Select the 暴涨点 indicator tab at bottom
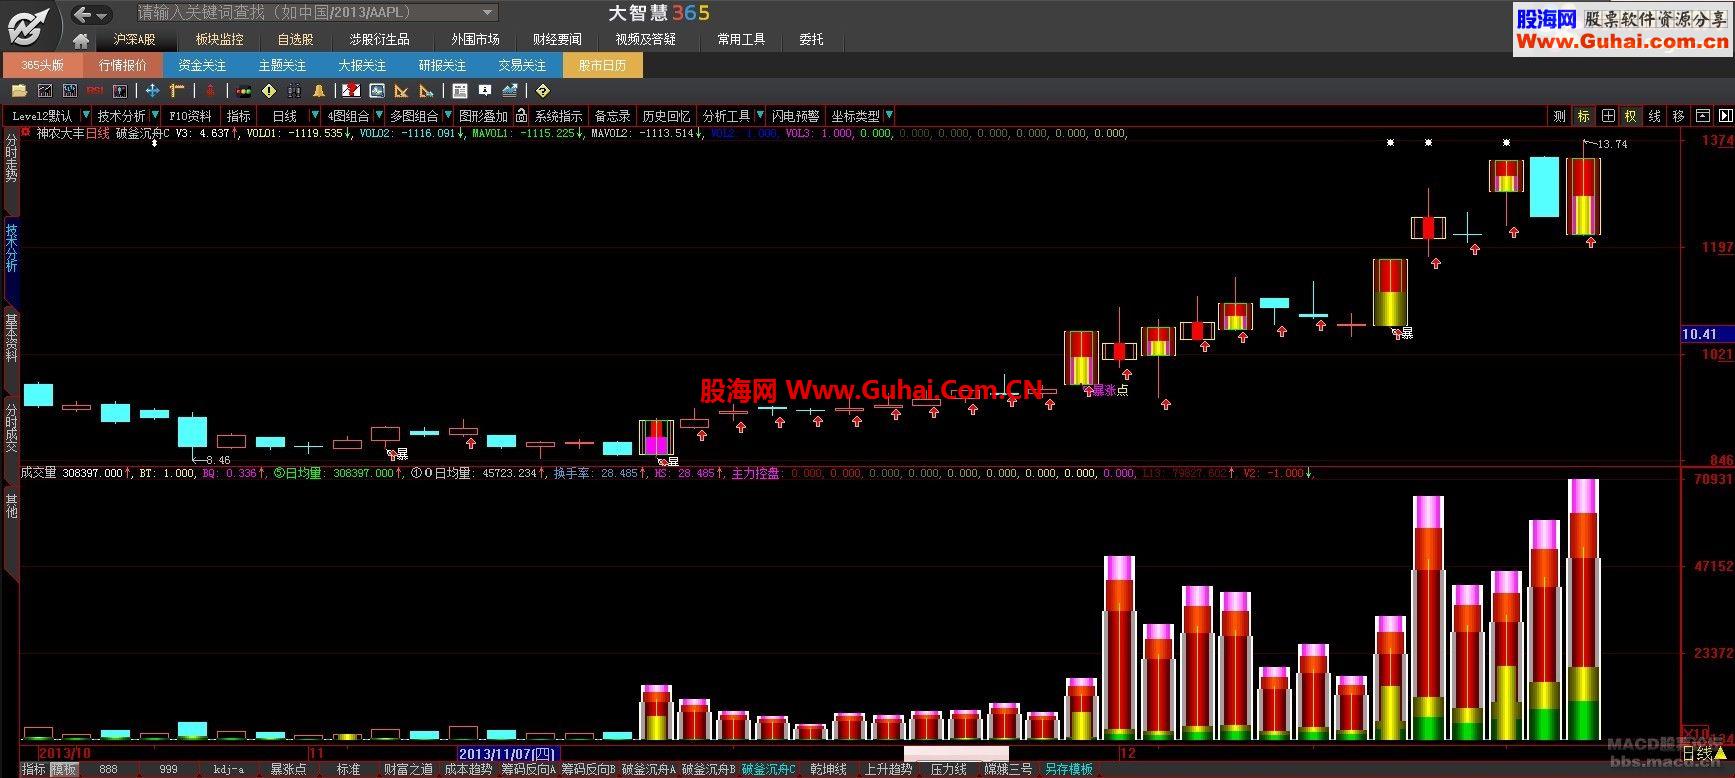This screenshot has width=1735, height=778. coord(289,769)
